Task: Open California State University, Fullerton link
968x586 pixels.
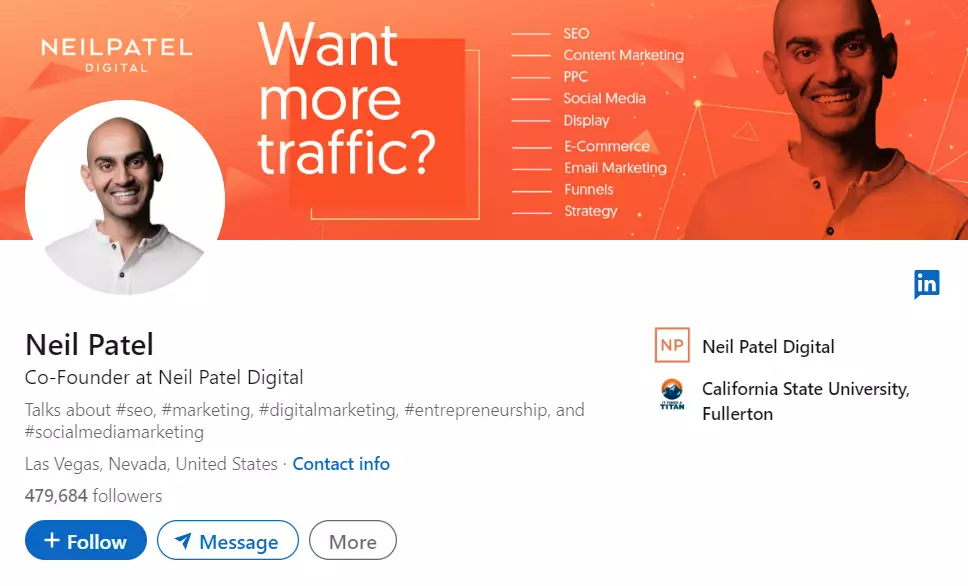Action: point(805,401)
